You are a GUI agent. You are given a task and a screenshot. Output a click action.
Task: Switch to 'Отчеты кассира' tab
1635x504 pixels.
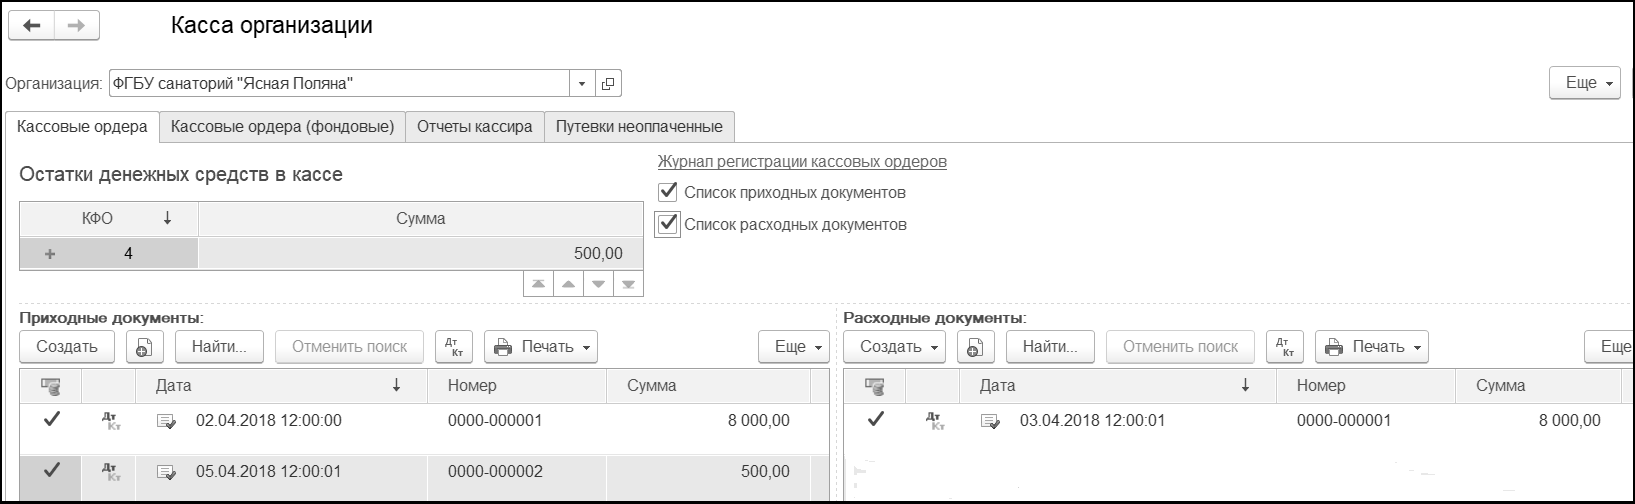tap(474, 127)
